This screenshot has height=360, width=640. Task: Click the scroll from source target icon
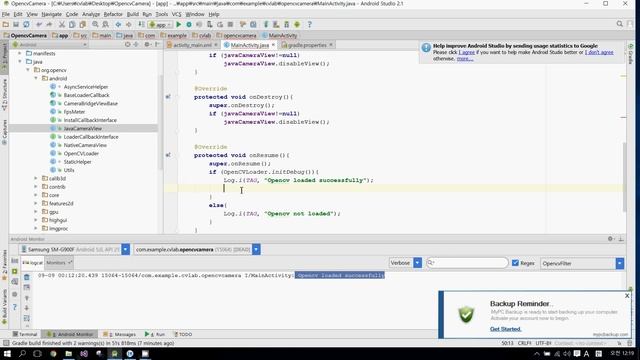click(x=128, y=44)
